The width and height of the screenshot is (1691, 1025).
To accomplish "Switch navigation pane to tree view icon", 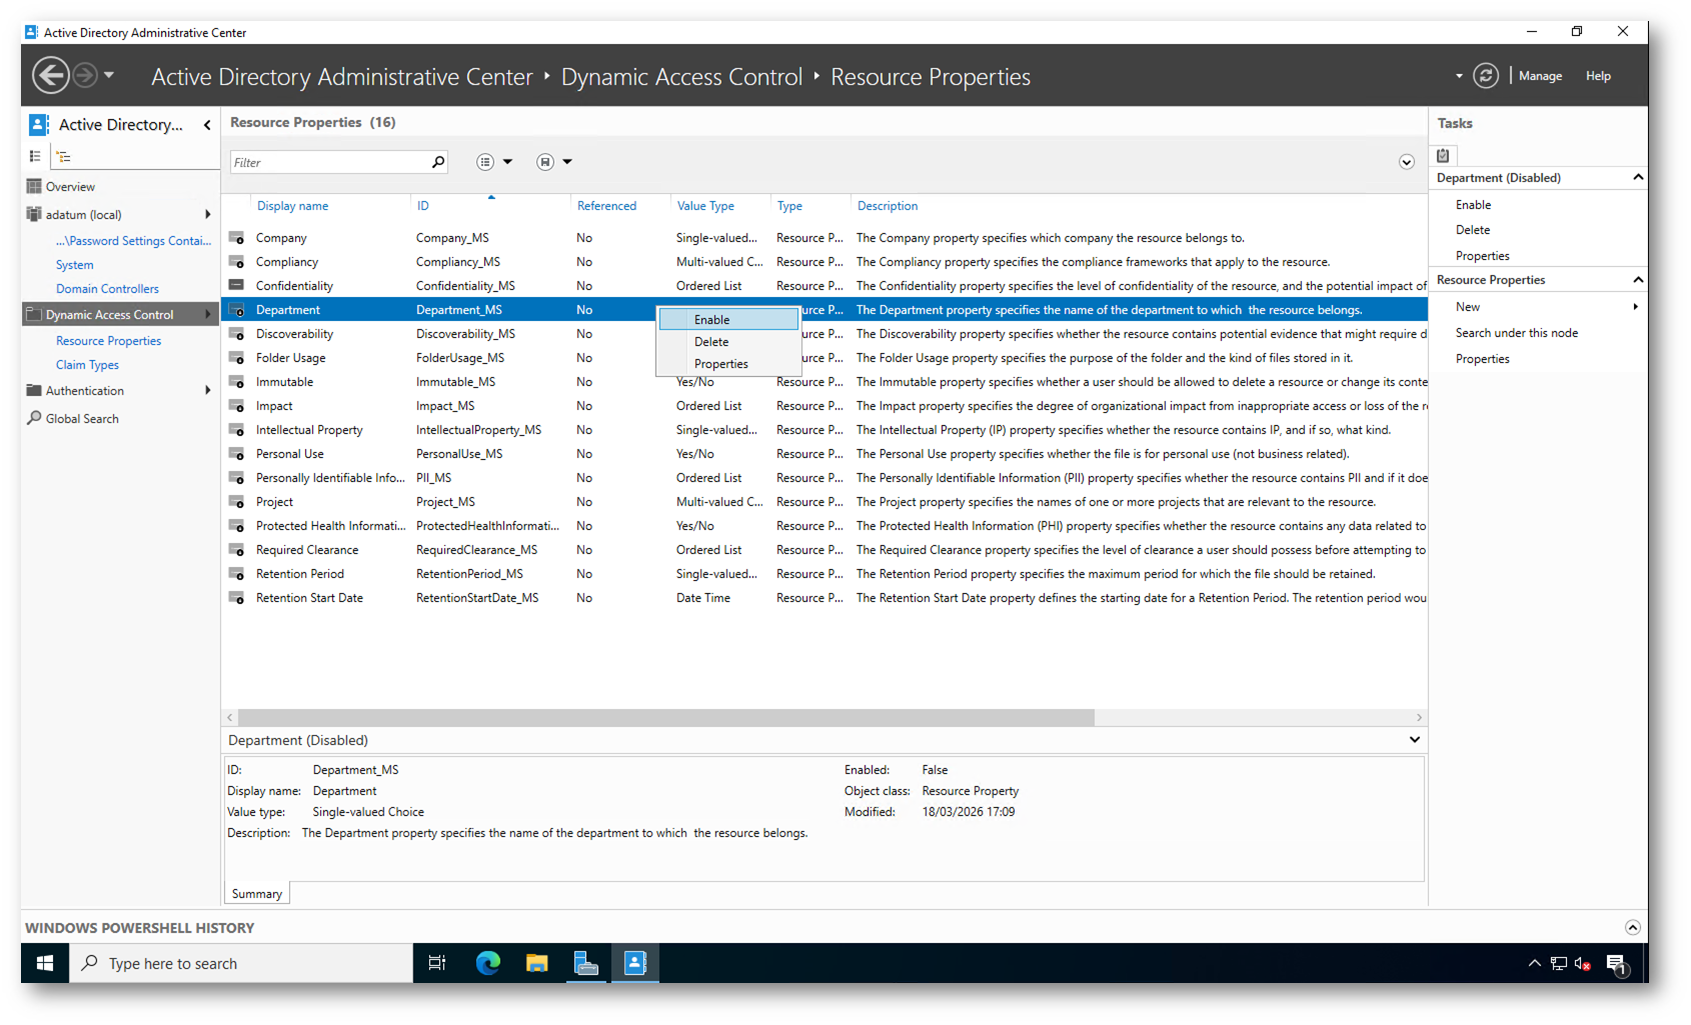I will pyautogui.click(x=64, y=156).
